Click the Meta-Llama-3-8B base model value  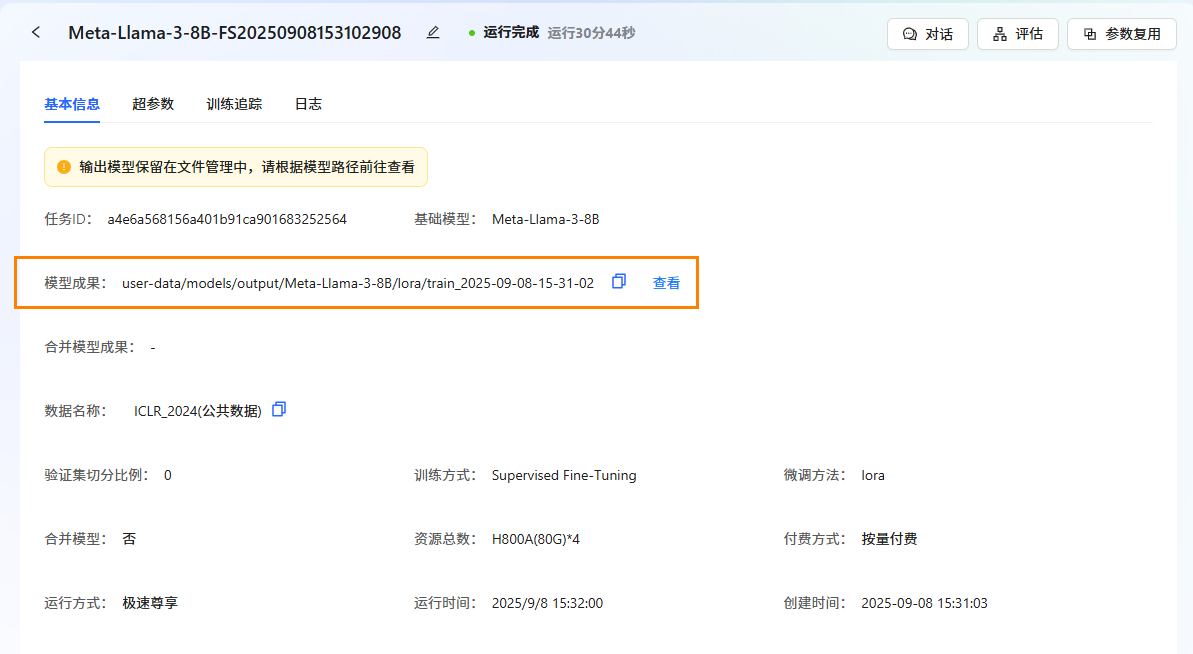[545, 219]
